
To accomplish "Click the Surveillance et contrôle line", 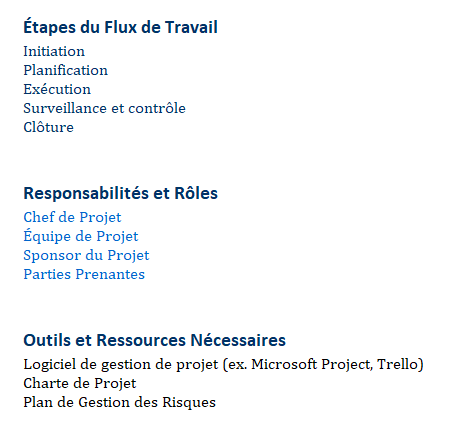I will coord(104,108).
